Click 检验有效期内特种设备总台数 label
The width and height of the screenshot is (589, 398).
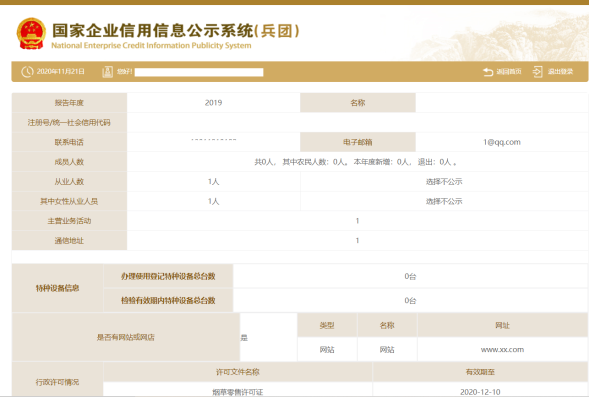168,300
